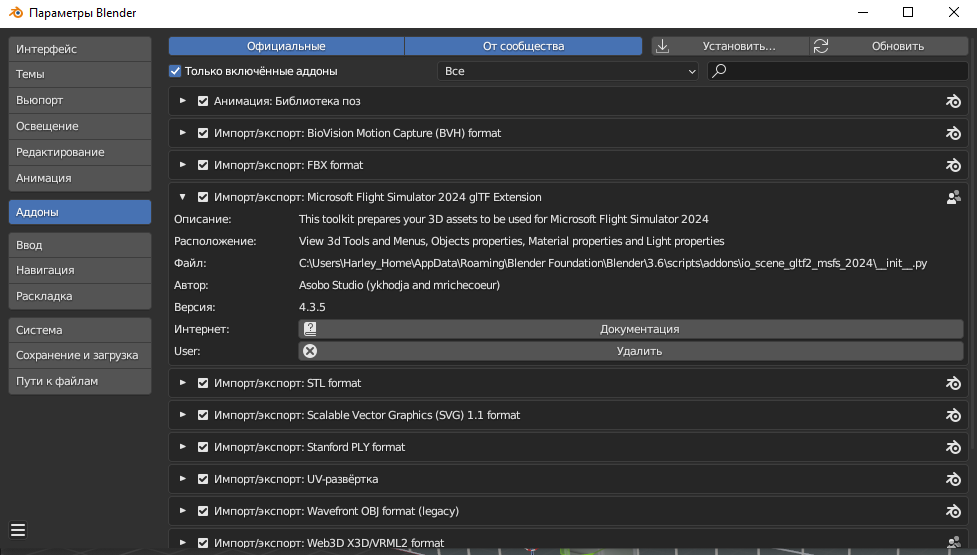
Task: Click the Blender icon on the BioVision BVH row
Action: [953, 133]
